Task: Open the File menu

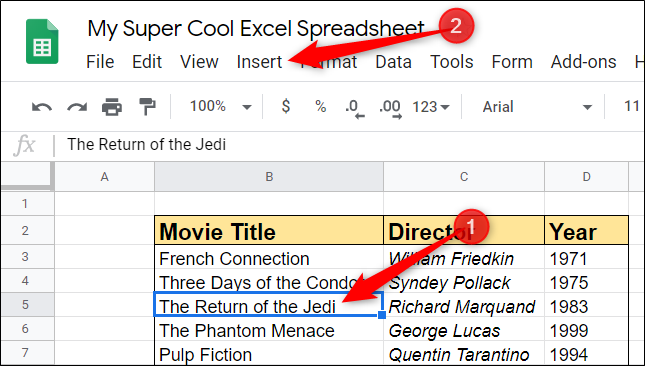Action: point(100,62)
